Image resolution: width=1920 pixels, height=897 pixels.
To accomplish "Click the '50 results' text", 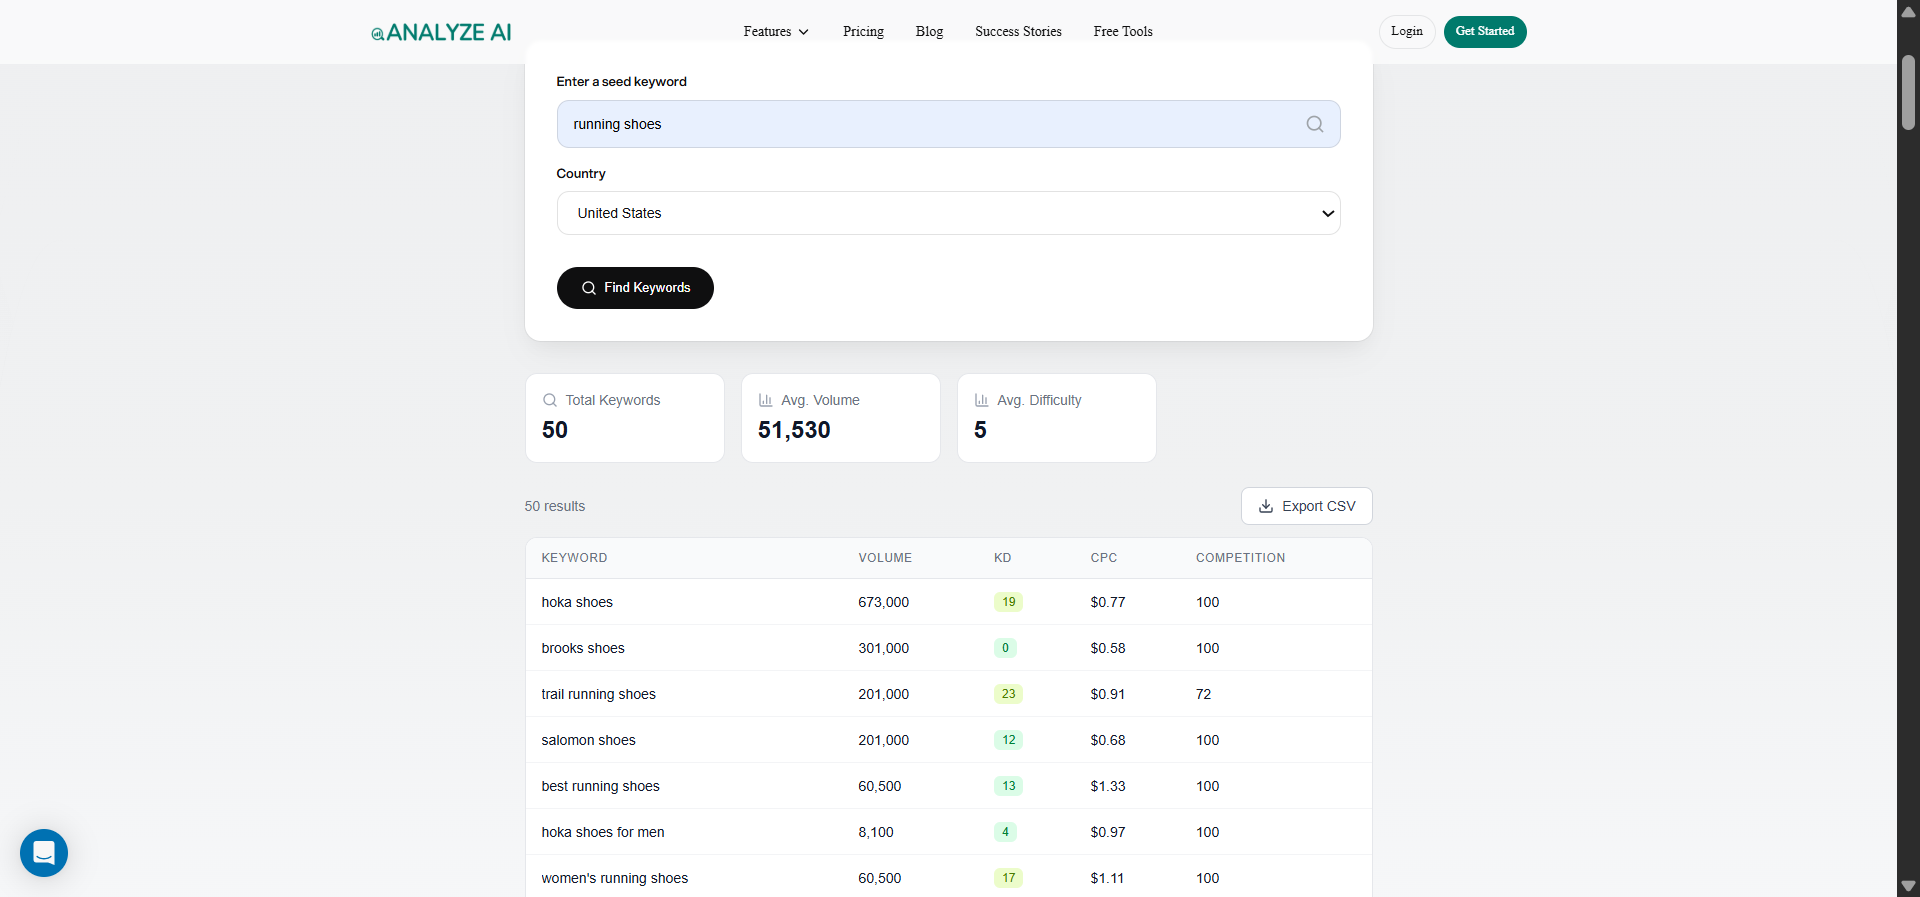I will point(555,506).
